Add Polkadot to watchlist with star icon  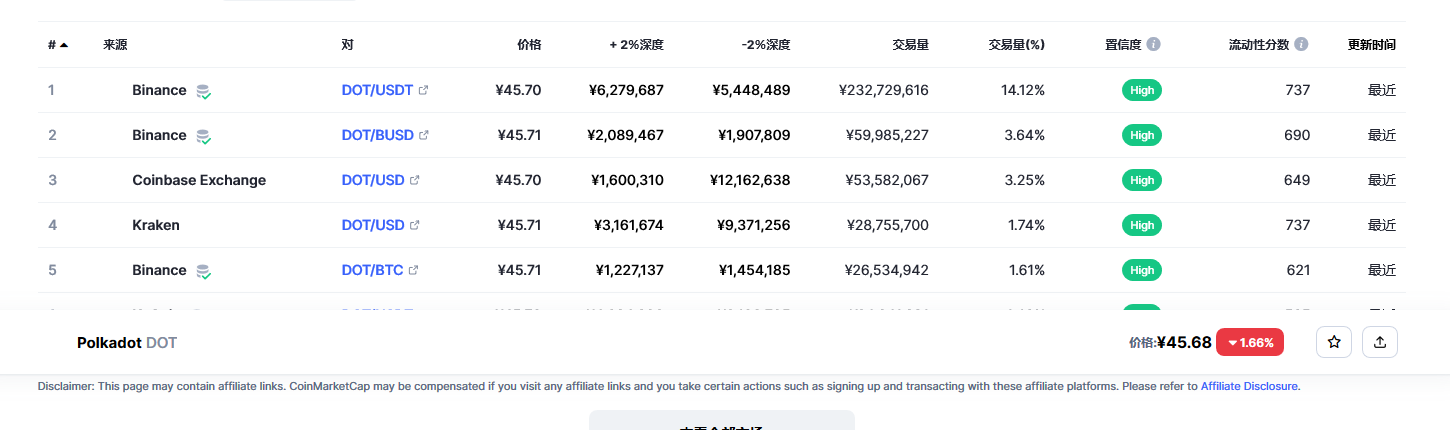[1334, 342]
